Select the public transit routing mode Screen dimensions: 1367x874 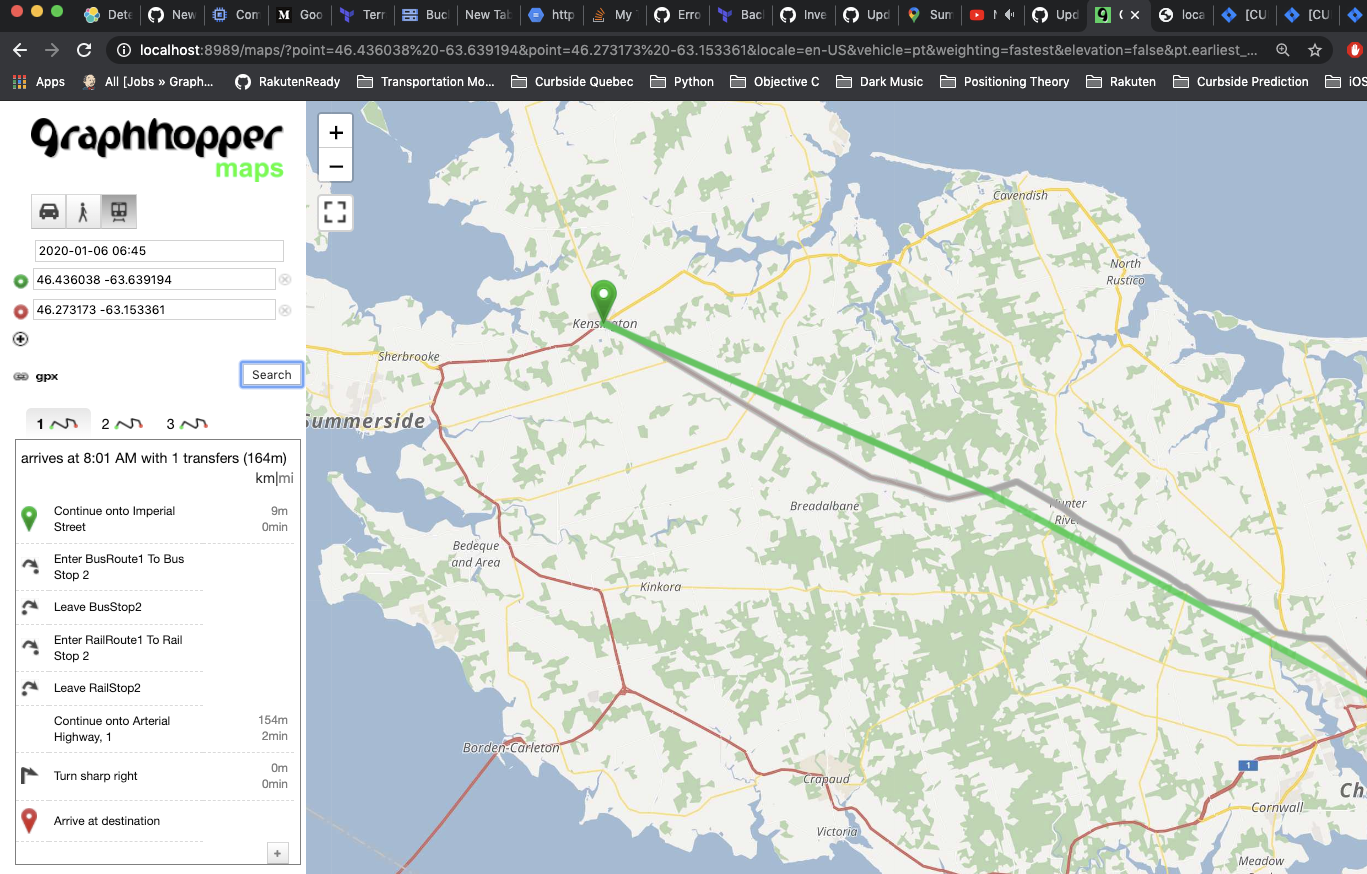(x=118, y=211)
